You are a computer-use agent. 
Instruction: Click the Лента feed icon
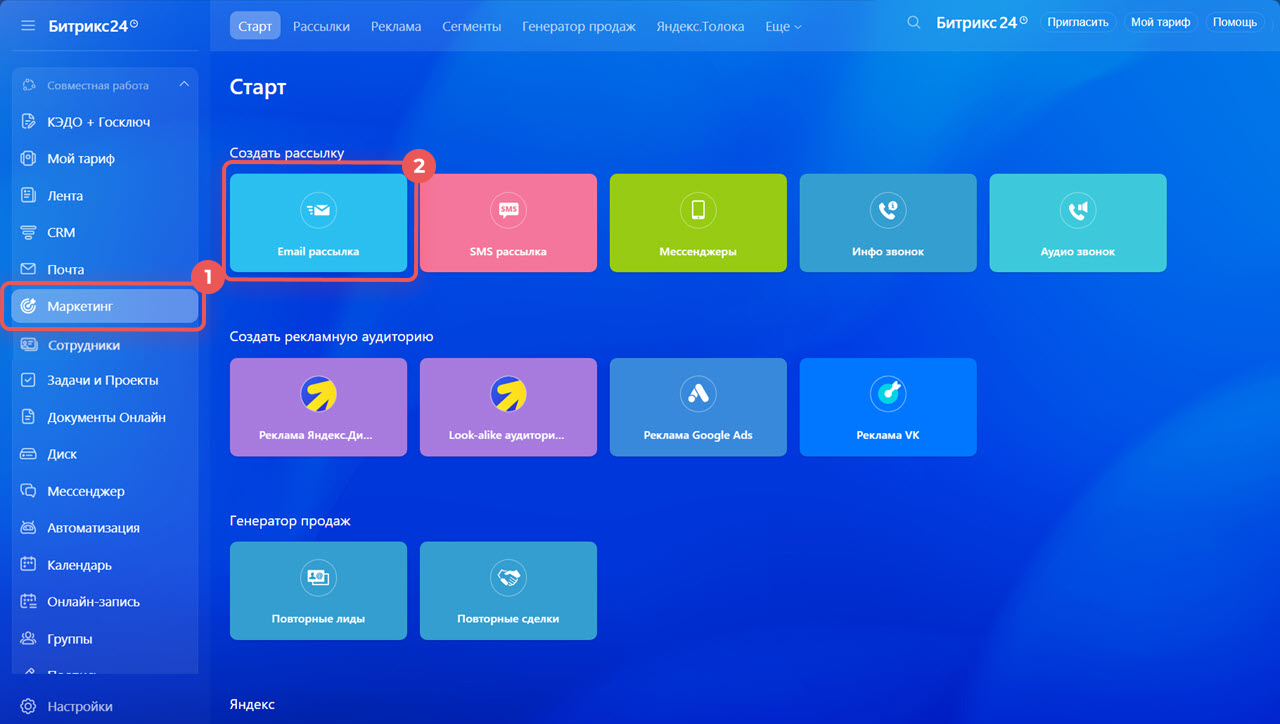[28, 196]
